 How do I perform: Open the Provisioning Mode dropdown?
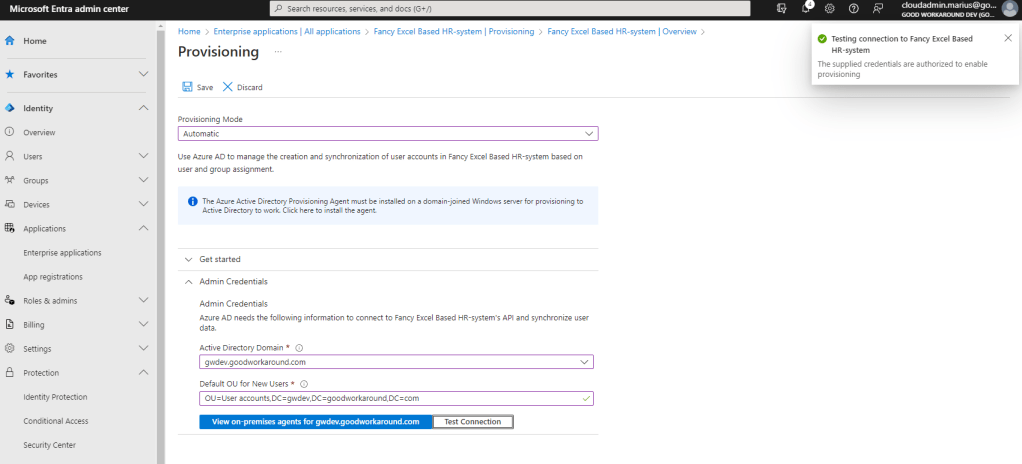click(388, 133)
